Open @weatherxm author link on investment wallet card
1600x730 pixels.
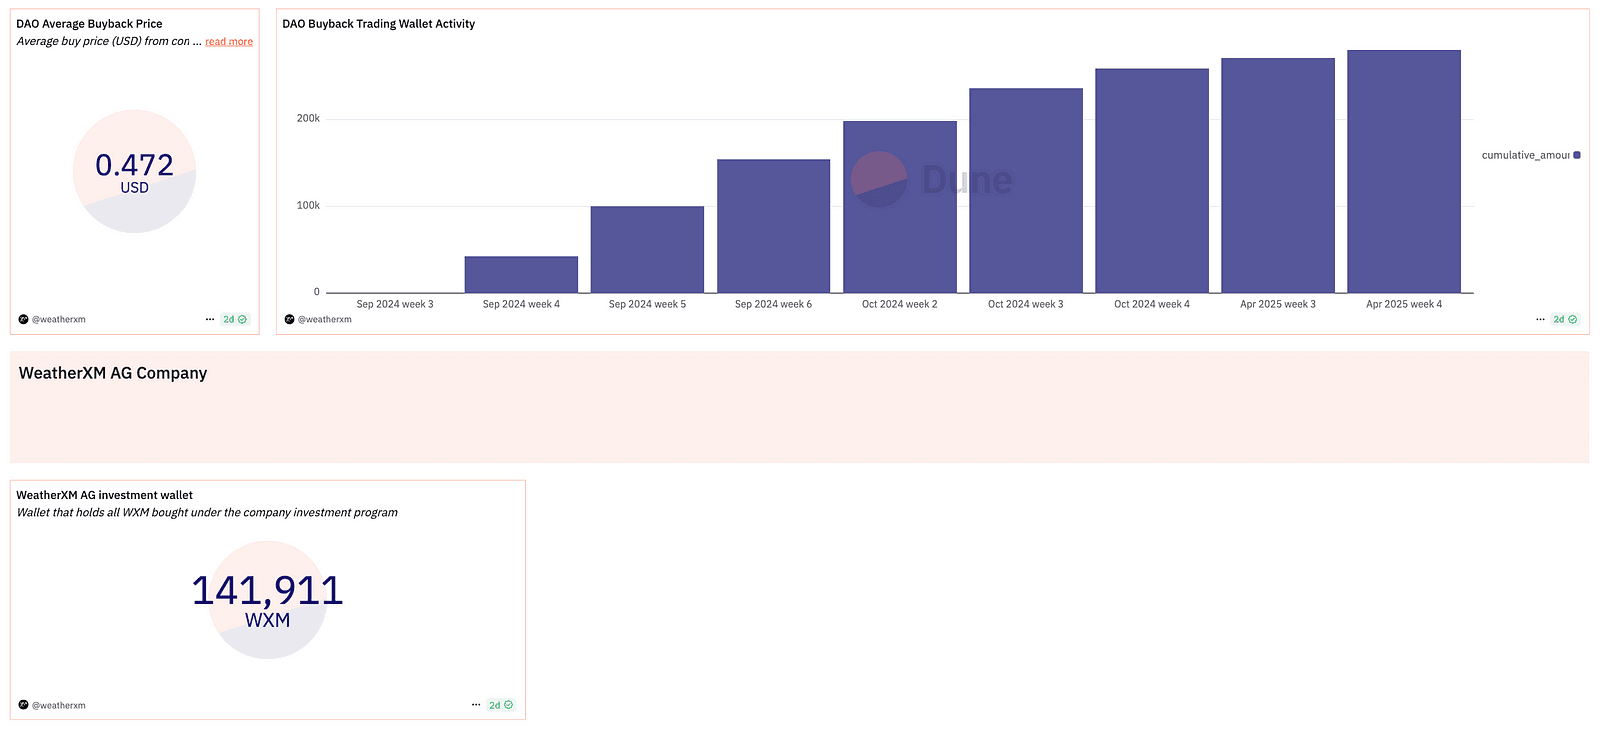click(59, 706)
